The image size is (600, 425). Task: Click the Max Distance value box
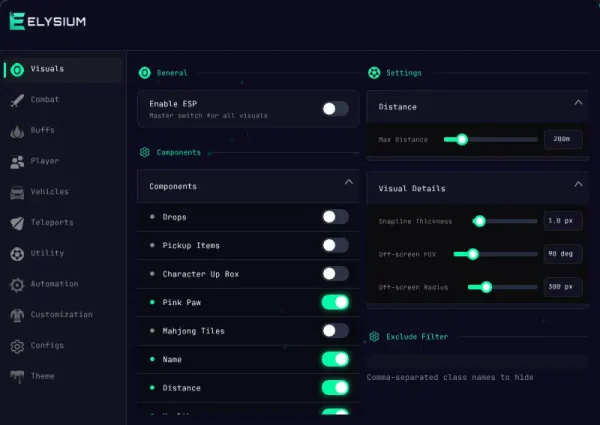[563, 139]
